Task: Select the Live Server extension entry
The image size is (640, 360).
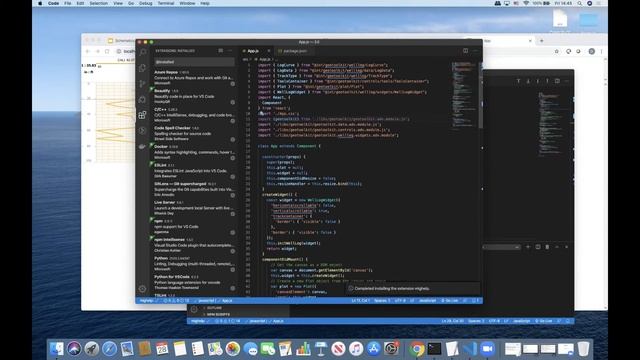Action: (x=194, y=208)
